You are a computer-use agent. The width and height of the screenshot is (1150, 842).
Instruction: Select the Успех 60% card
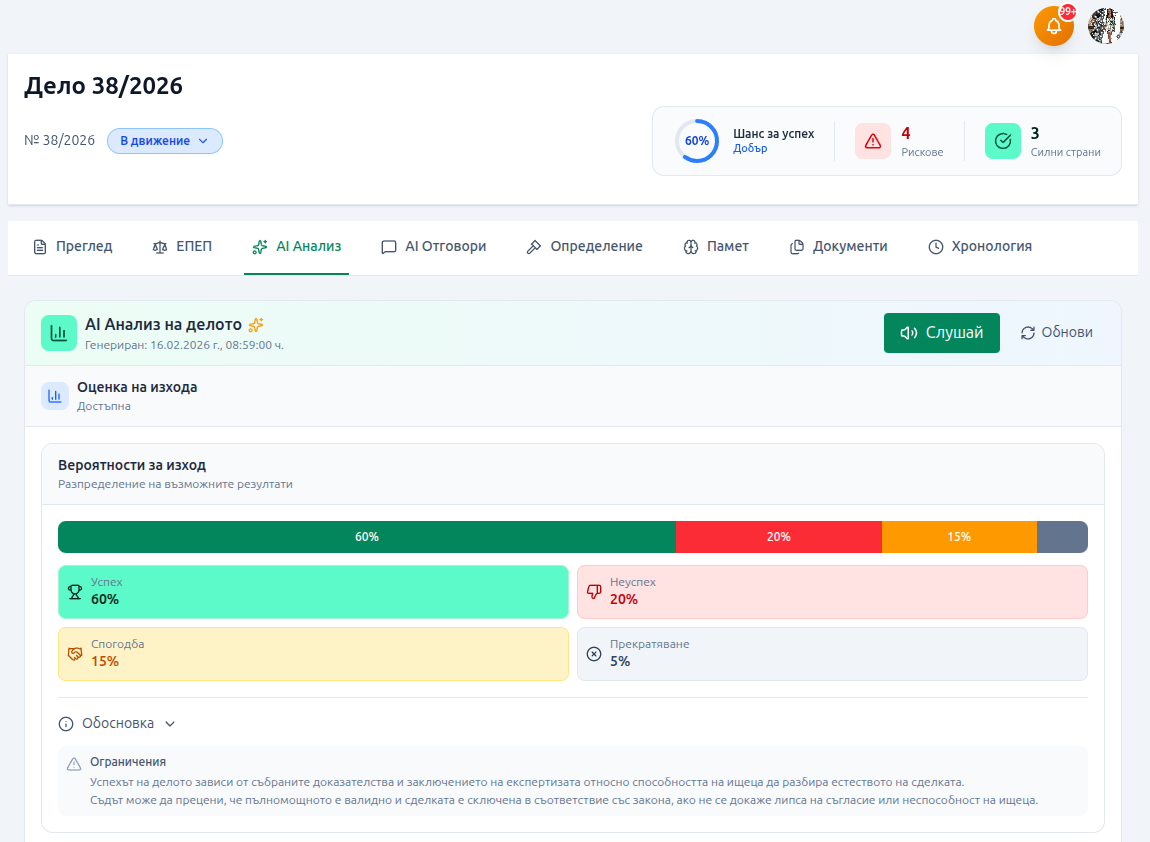point(313,592)
